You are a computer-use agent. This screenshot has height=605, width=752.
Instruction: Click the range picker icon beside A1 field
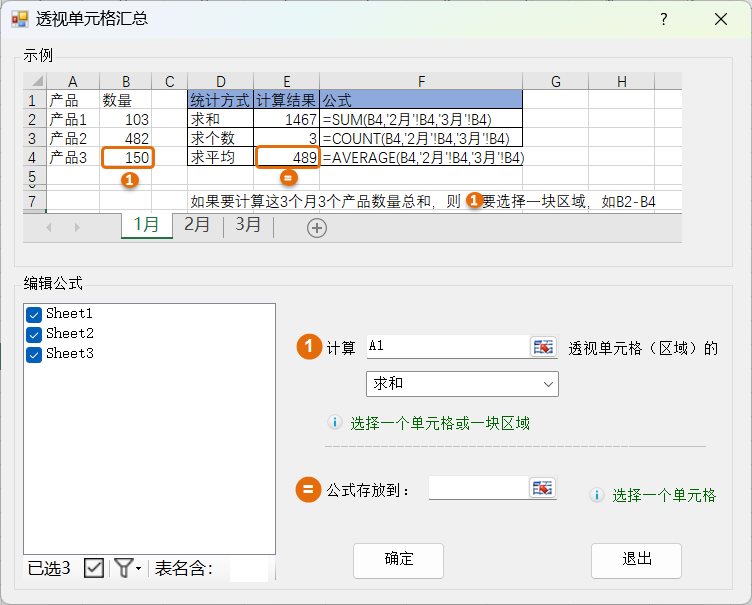[x=542, y=347]
